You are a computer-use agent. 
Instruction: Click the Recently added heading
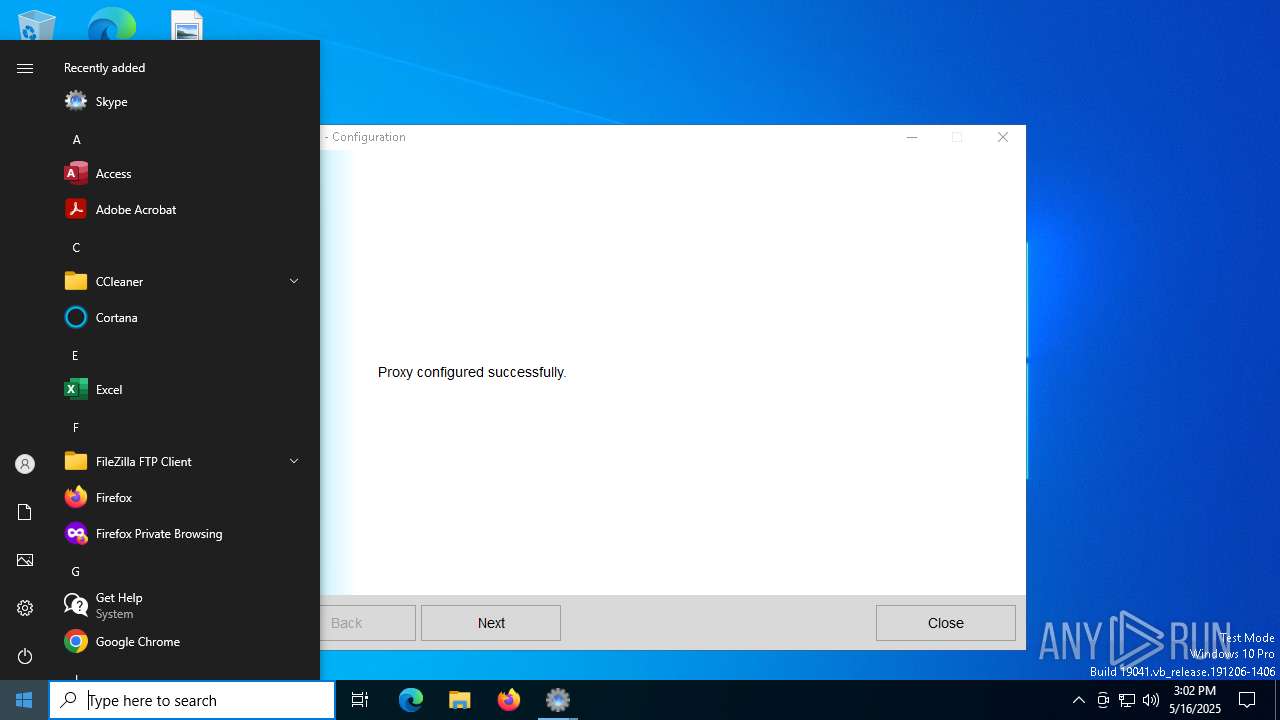104,68
